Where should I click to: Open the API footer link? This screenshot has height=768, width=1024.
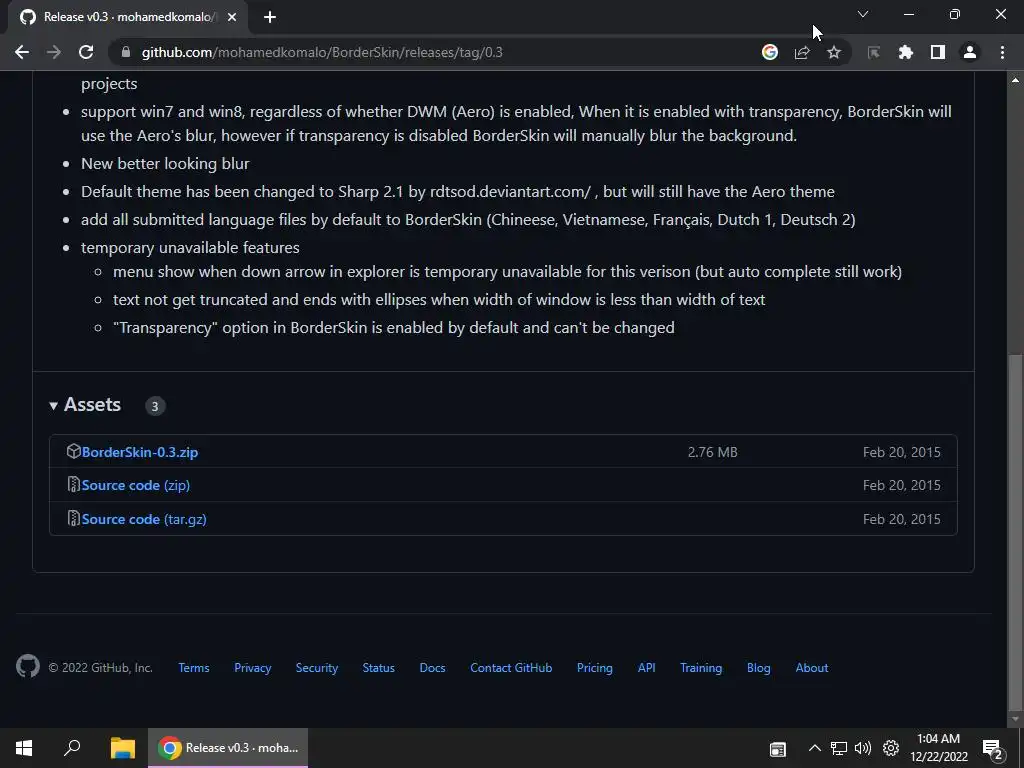(x=647, y=667)
